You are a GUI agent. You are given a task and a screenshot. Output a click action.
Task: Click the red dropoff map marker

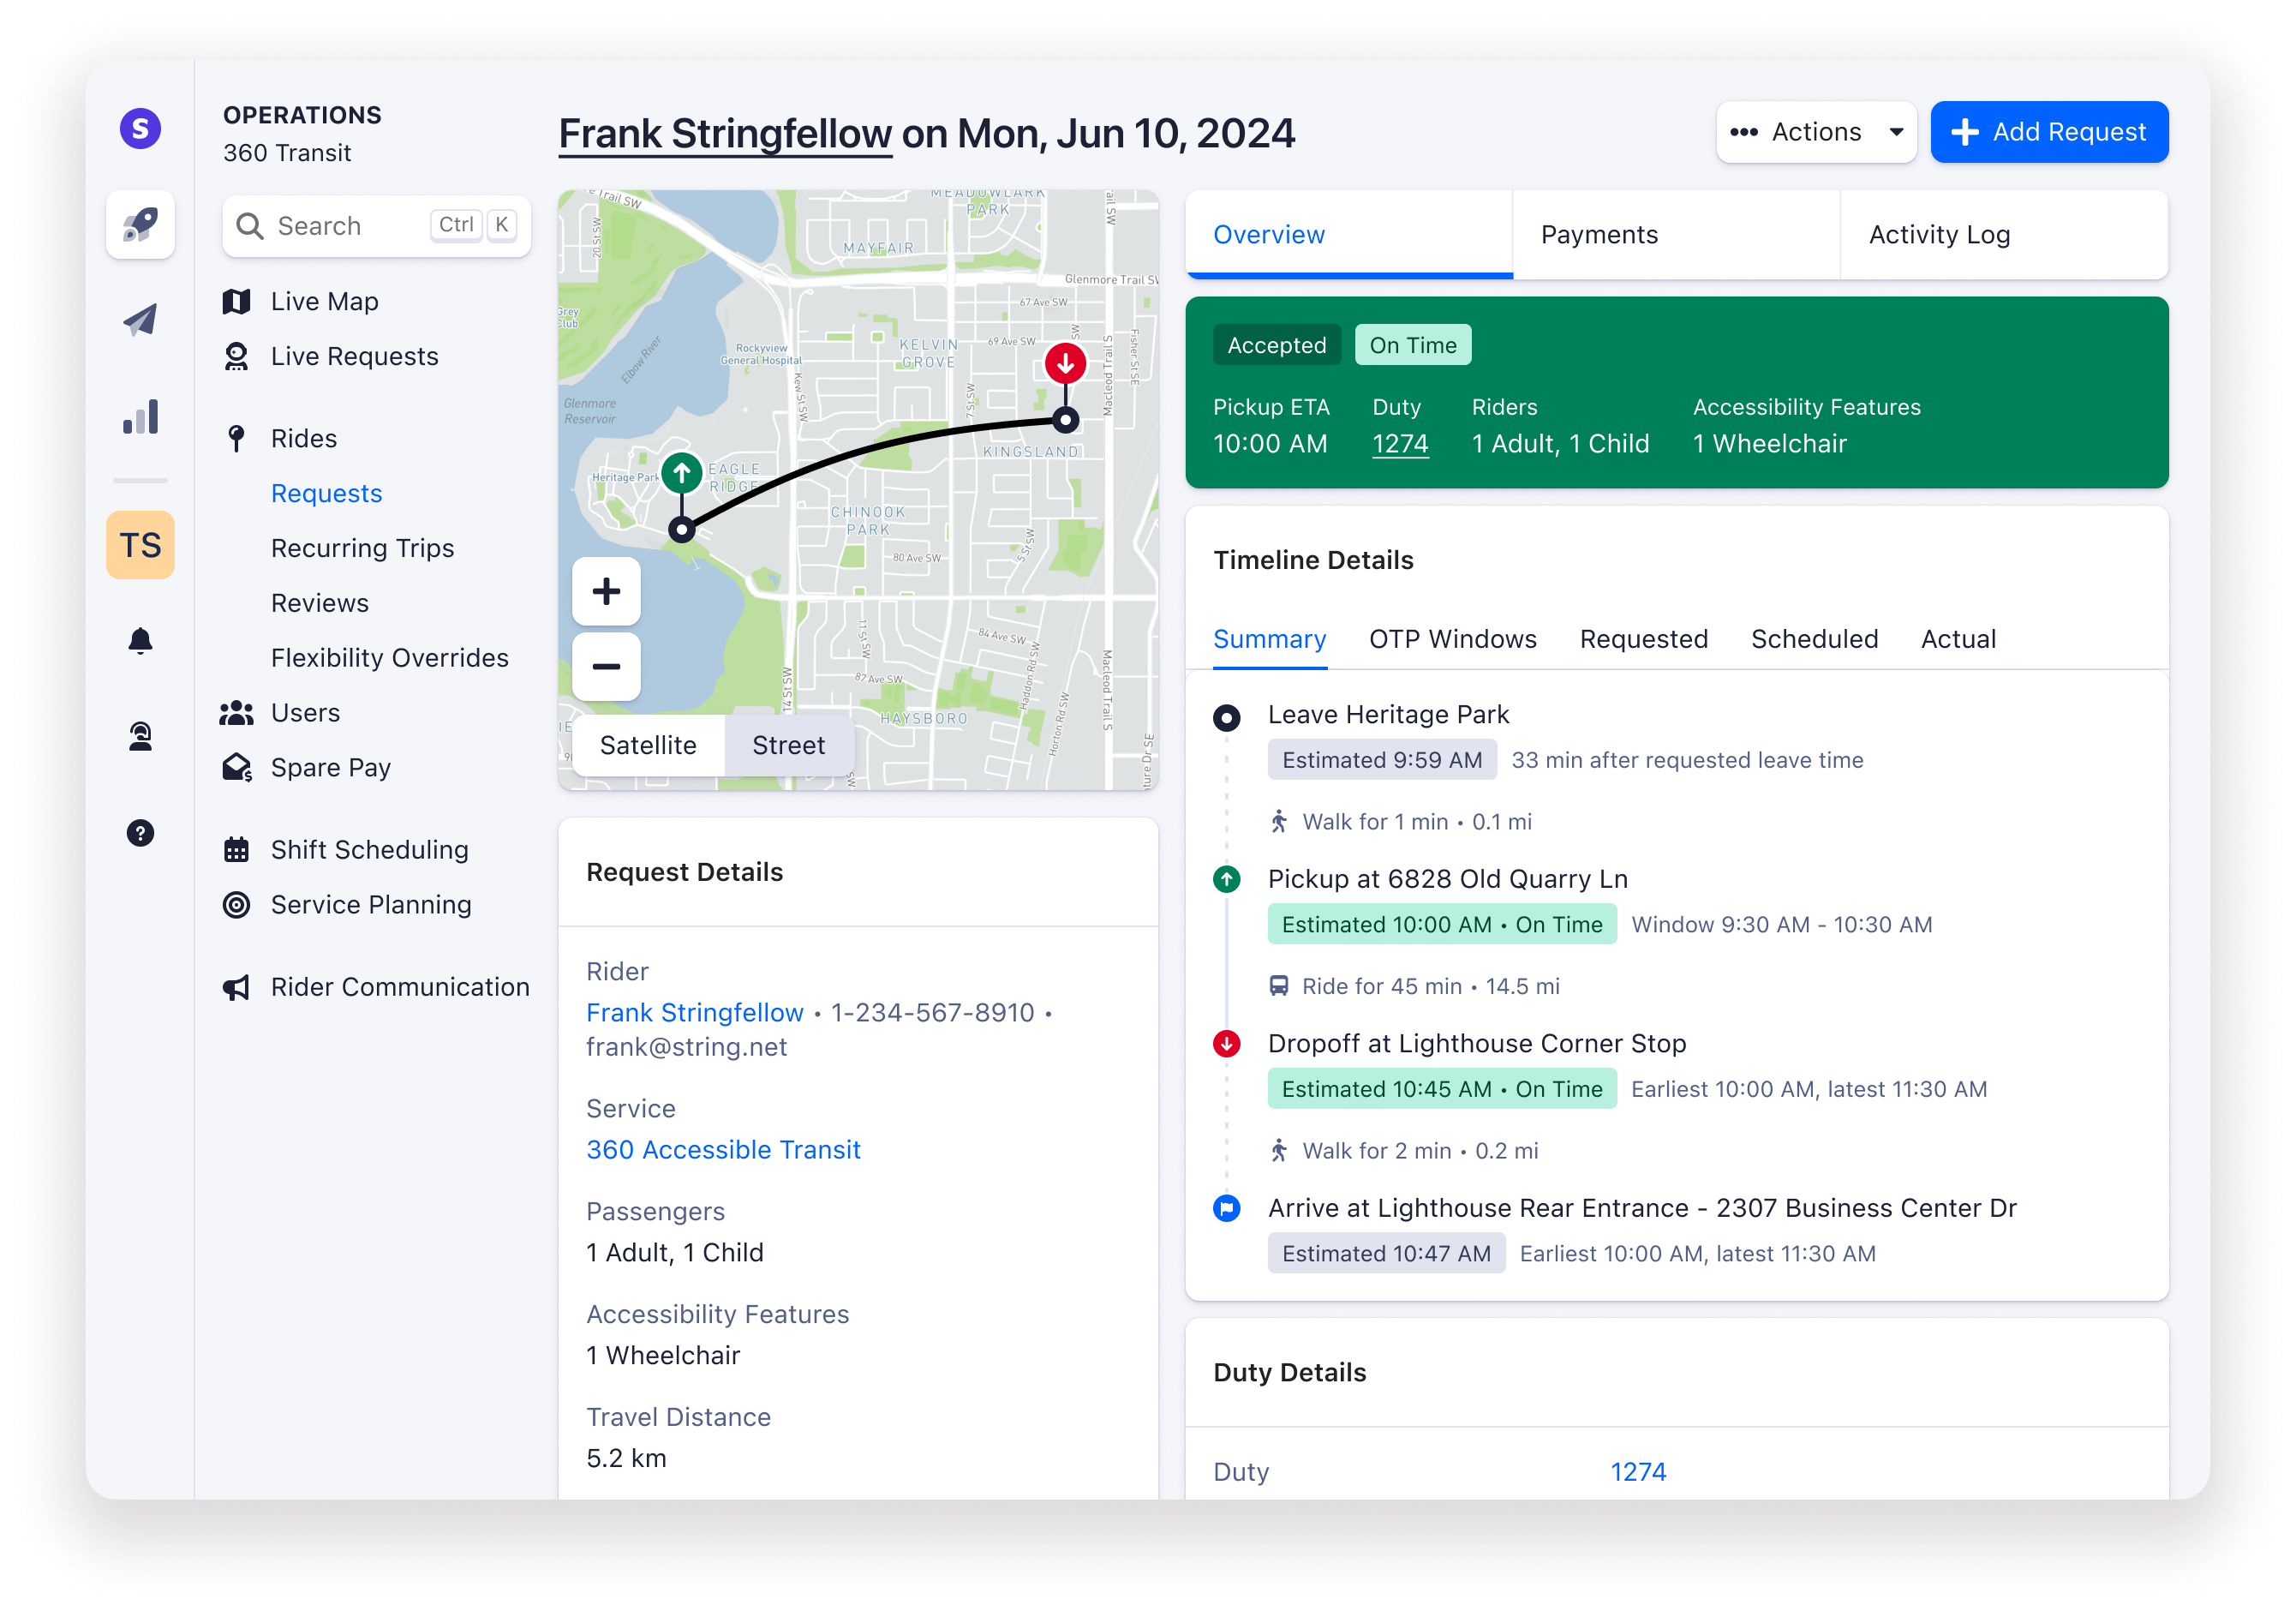point(1065,363)
